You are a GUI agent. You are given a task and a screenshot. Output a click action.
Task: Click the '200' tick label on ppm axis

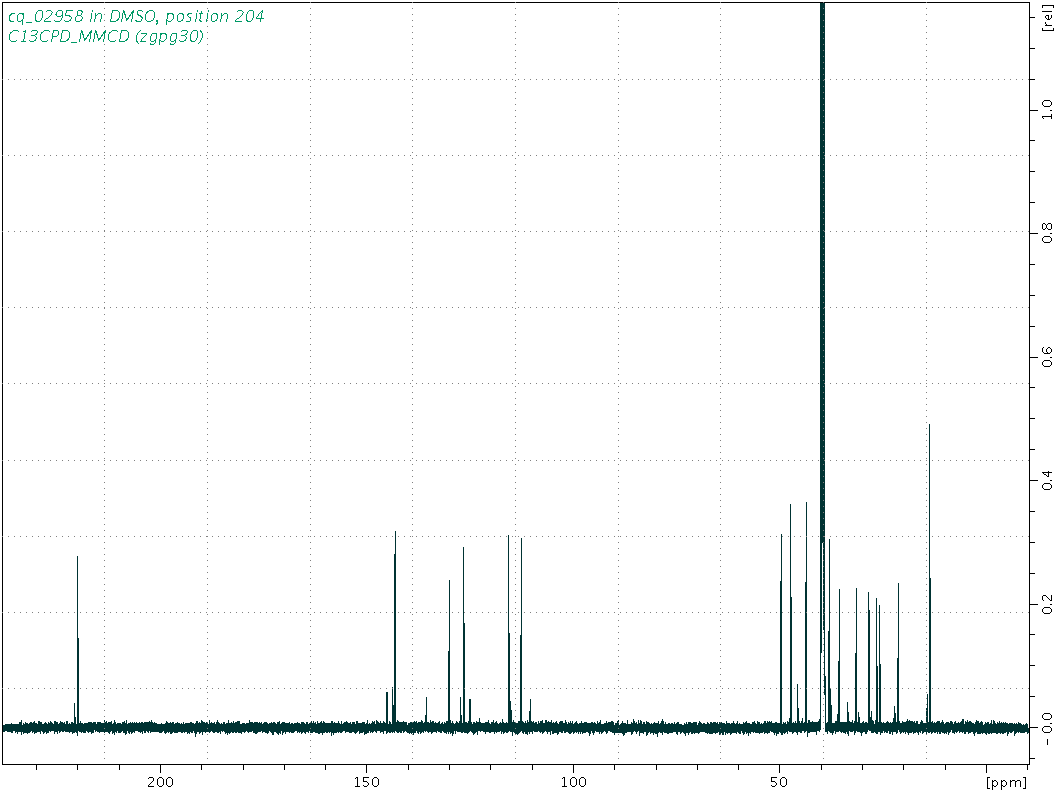[x=160, y=782]
